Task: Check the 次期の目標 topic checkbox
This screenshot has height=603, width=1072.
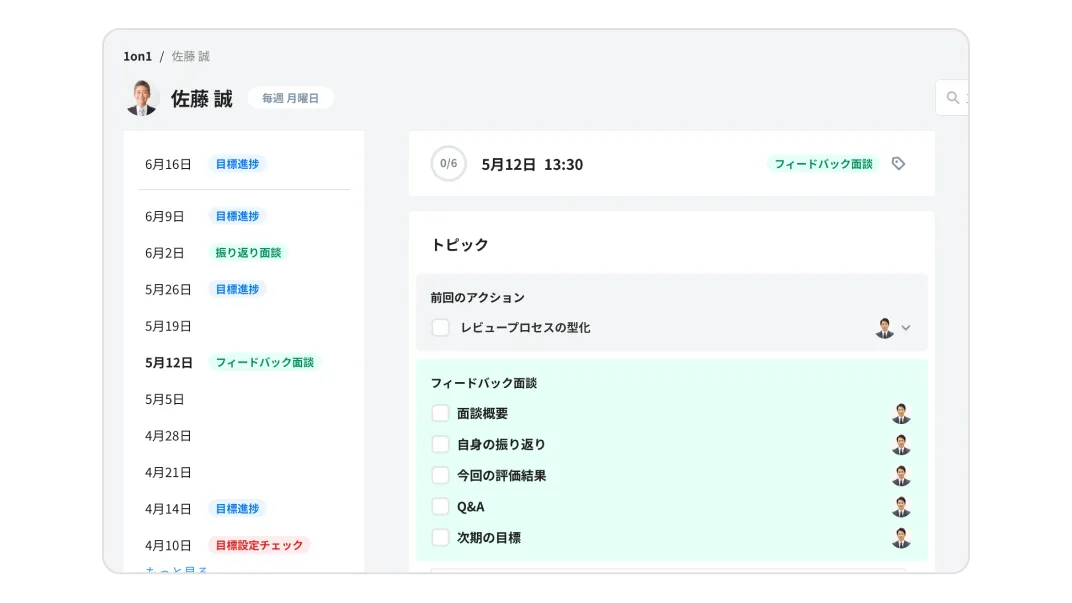Action: coord(440,537)
